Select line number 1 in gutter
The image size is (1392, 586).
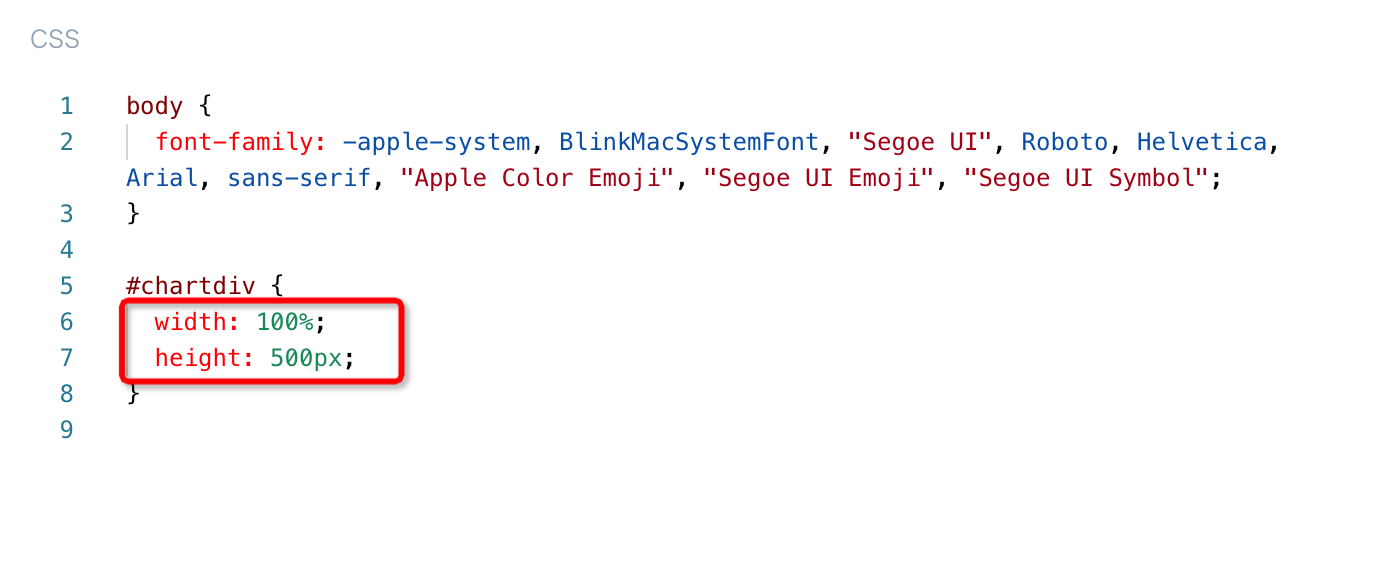pos(66,106)
